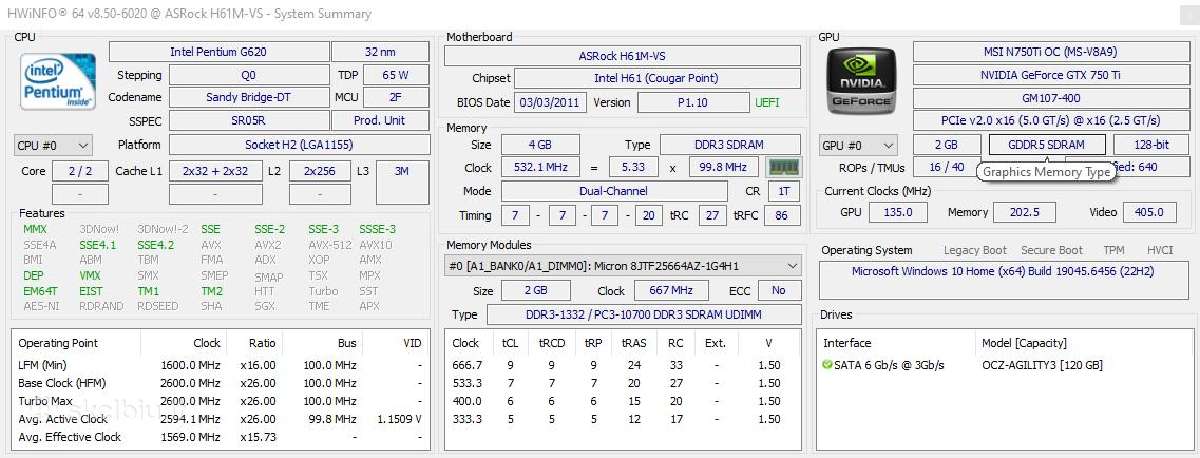Screen dimensions: 1200x458
Task: Select the 666.7 clock timing row
Action: (x=622, y=365)
